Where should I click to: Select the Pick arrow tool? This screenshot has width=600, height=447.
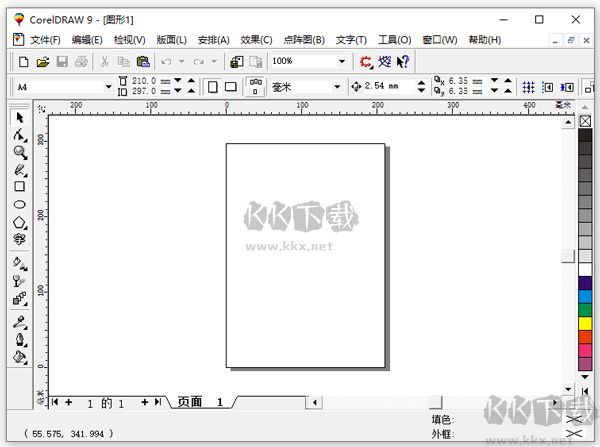[20, 117]
